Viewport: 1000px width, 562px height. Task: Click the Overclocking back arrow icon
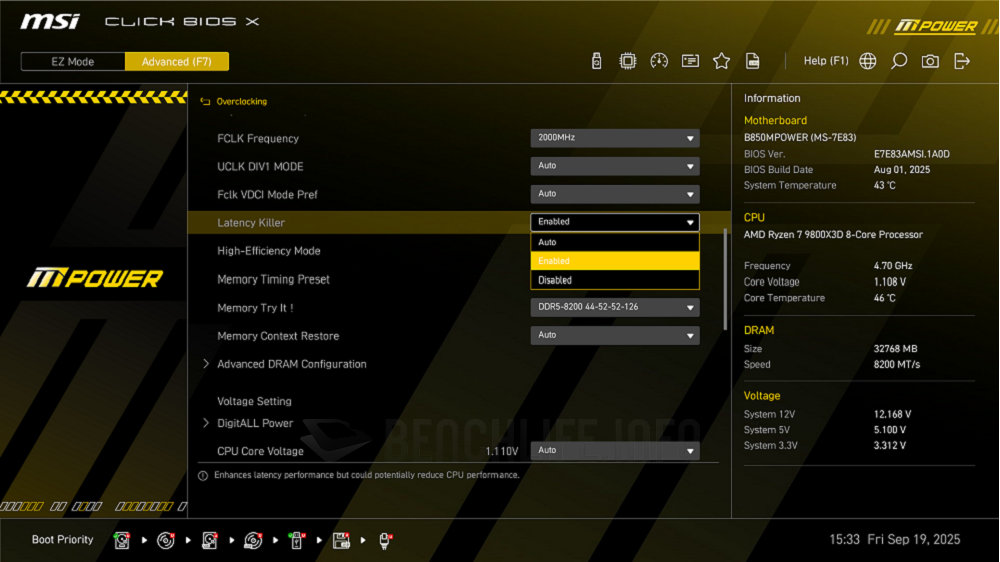coord(205,101)
